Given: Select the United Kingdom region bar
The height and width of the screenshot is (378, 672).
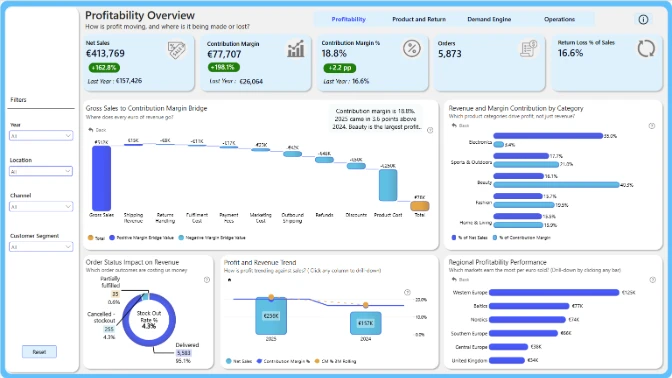Looking at the screenshot, I should (507, 360).
